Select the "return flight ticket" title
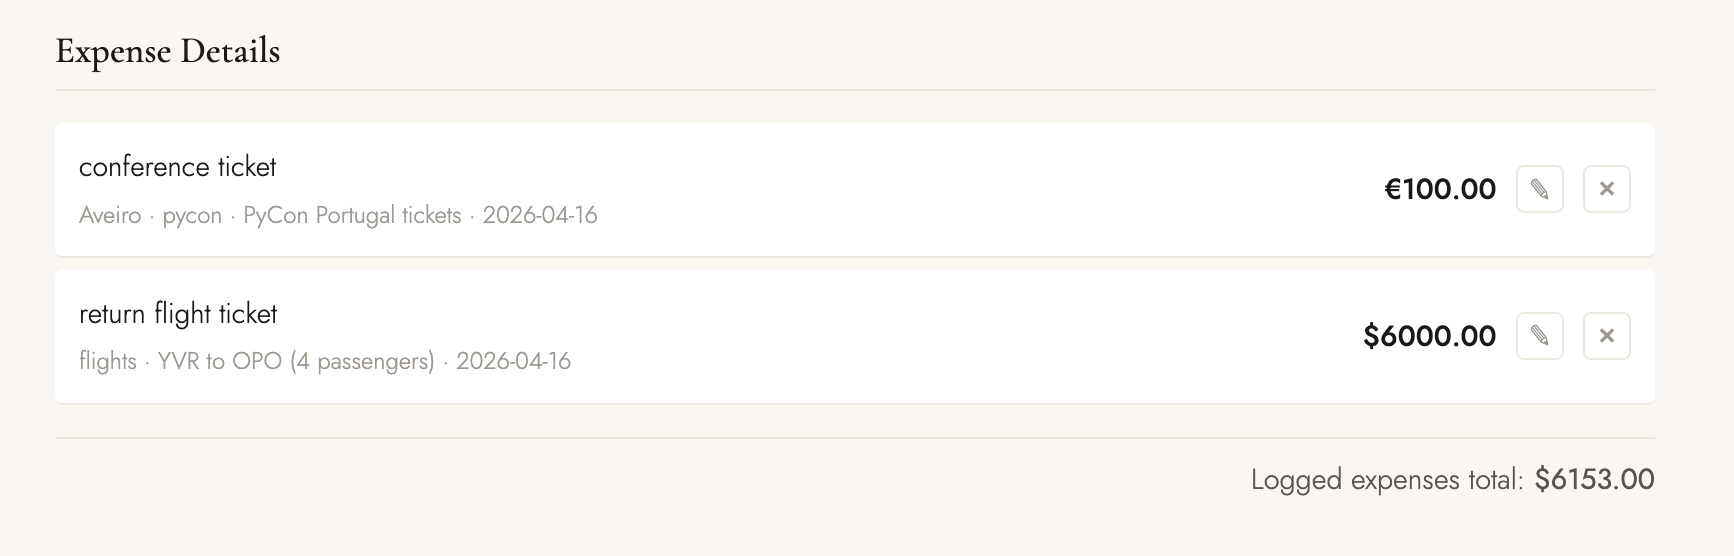The width and height of the screenshot is (1734, 556). click(178, 314)
